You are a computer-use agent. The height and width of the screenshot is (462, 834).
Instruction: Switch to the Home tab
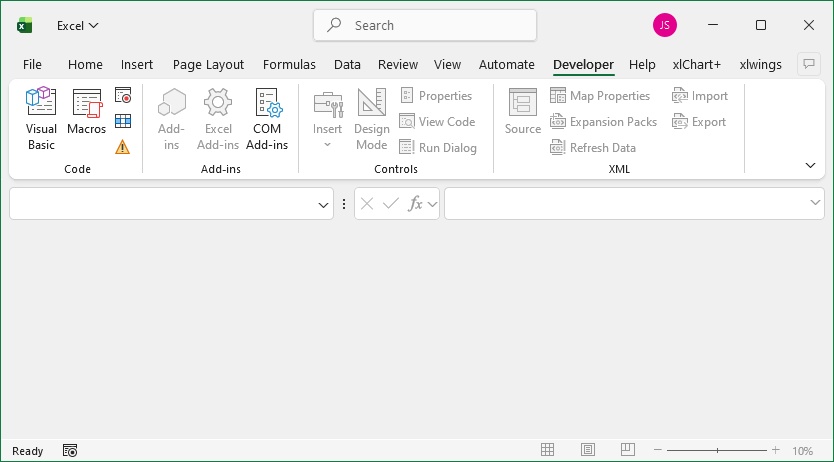click(x=85, y=64)
